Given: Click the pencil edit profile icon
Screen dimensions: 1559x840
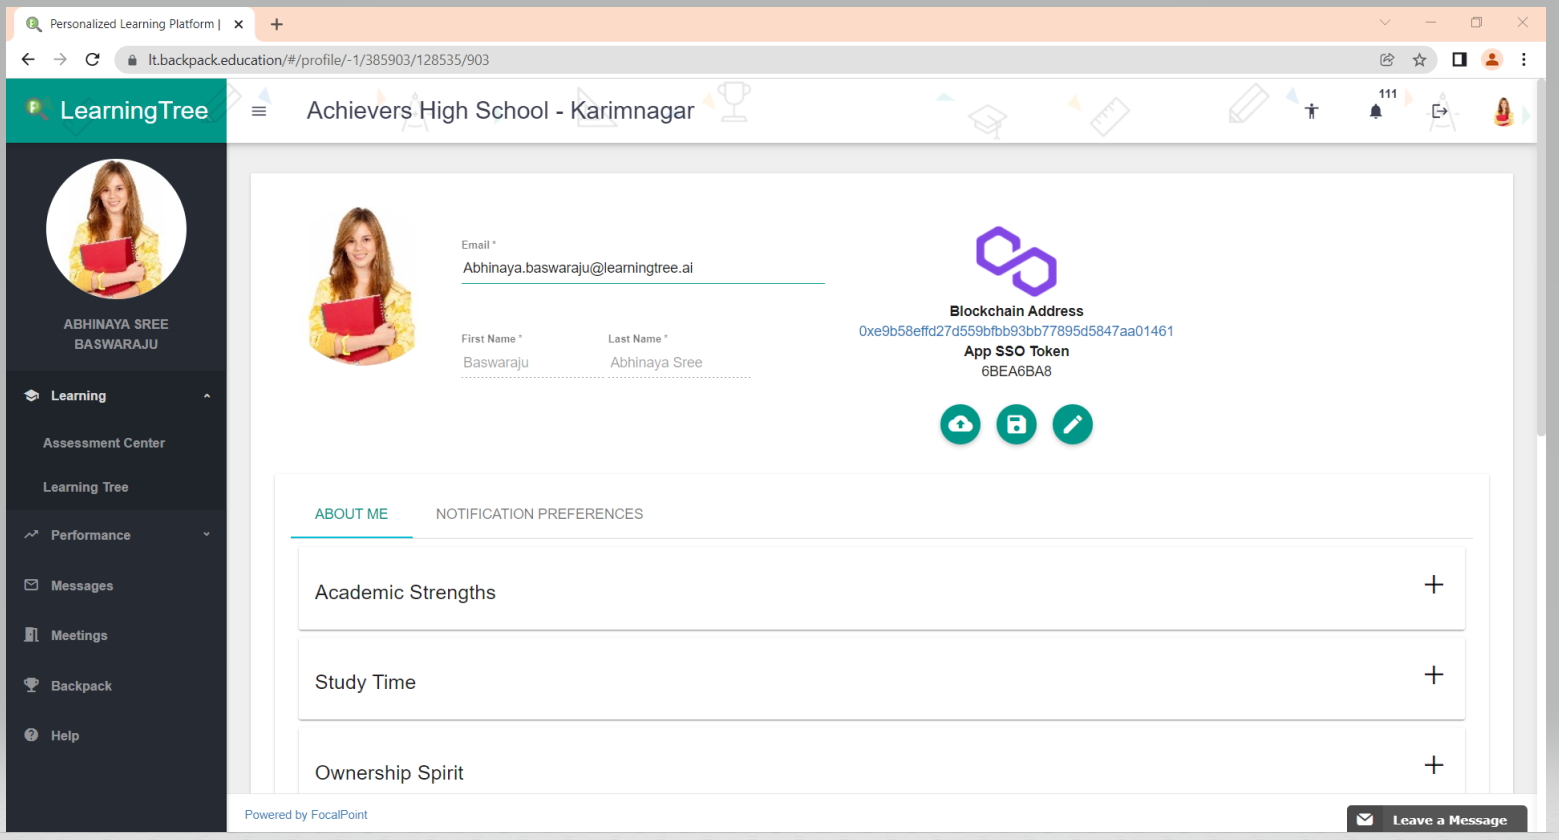Looking at the screenshot, I should (1072, 425).
